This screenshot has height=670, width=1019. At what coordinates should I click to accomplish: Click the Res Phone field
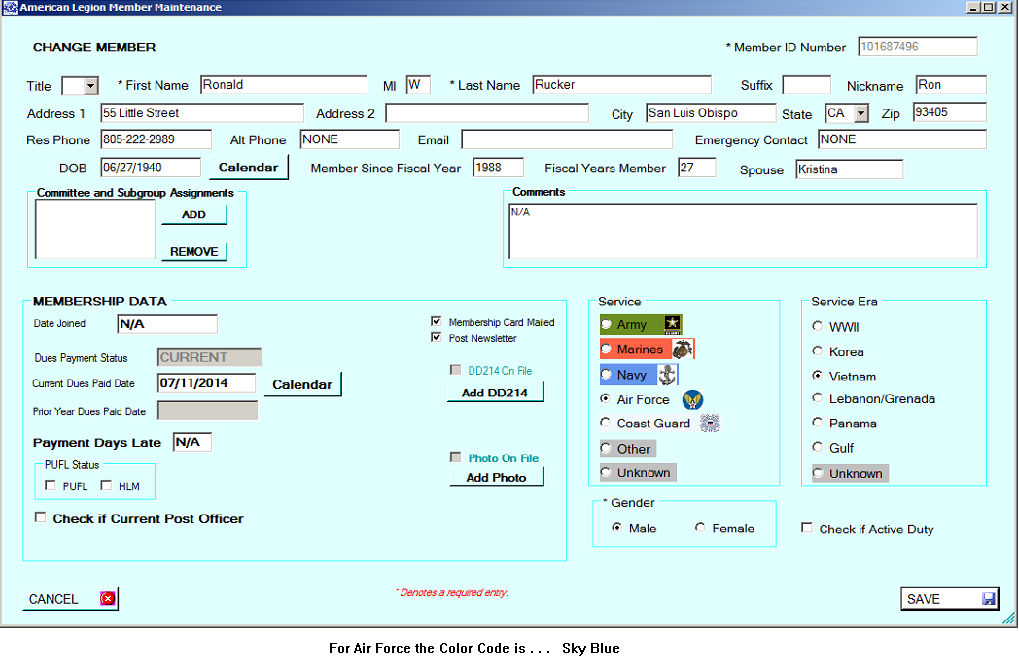coord(156,140)
